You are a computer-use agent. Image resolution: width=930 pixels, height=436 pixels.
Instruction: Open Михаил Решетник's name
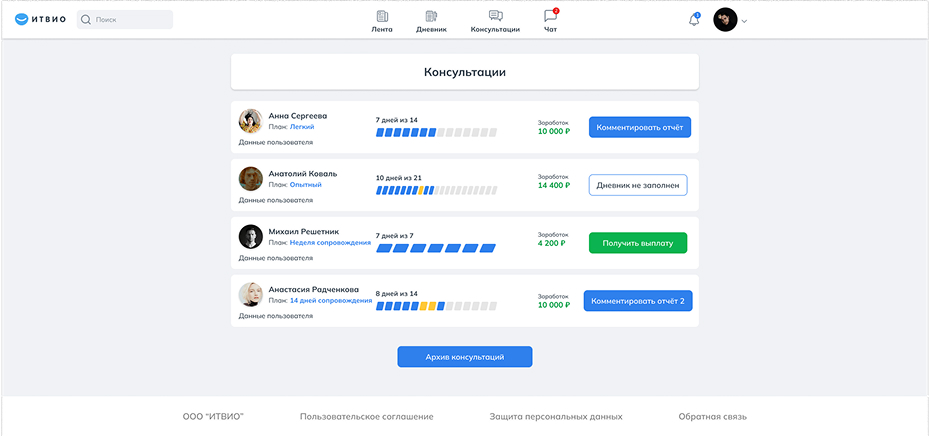tap(304, 231)
